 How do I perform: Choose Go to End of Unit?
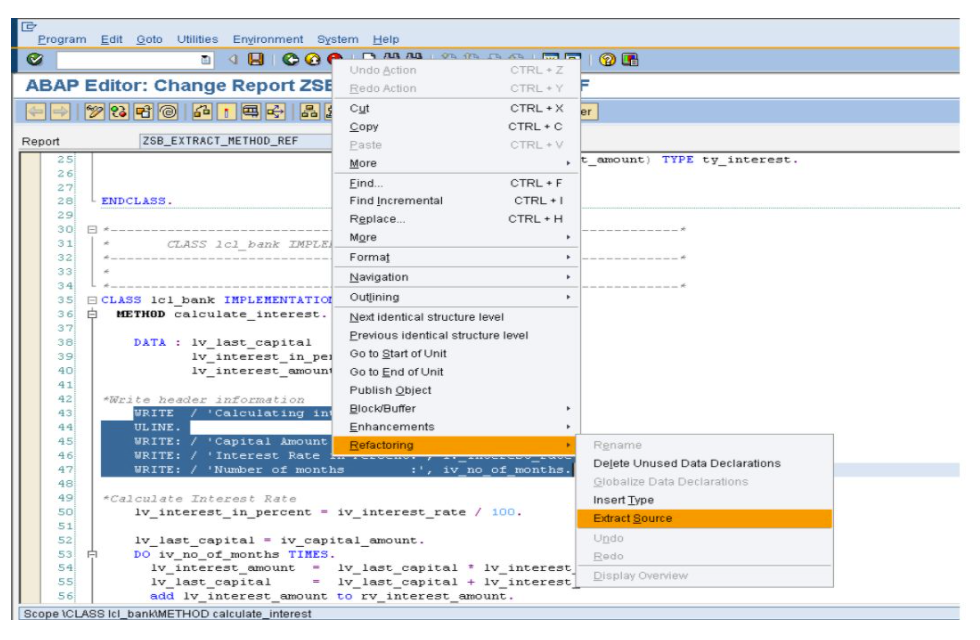click(x=456, y=372)
